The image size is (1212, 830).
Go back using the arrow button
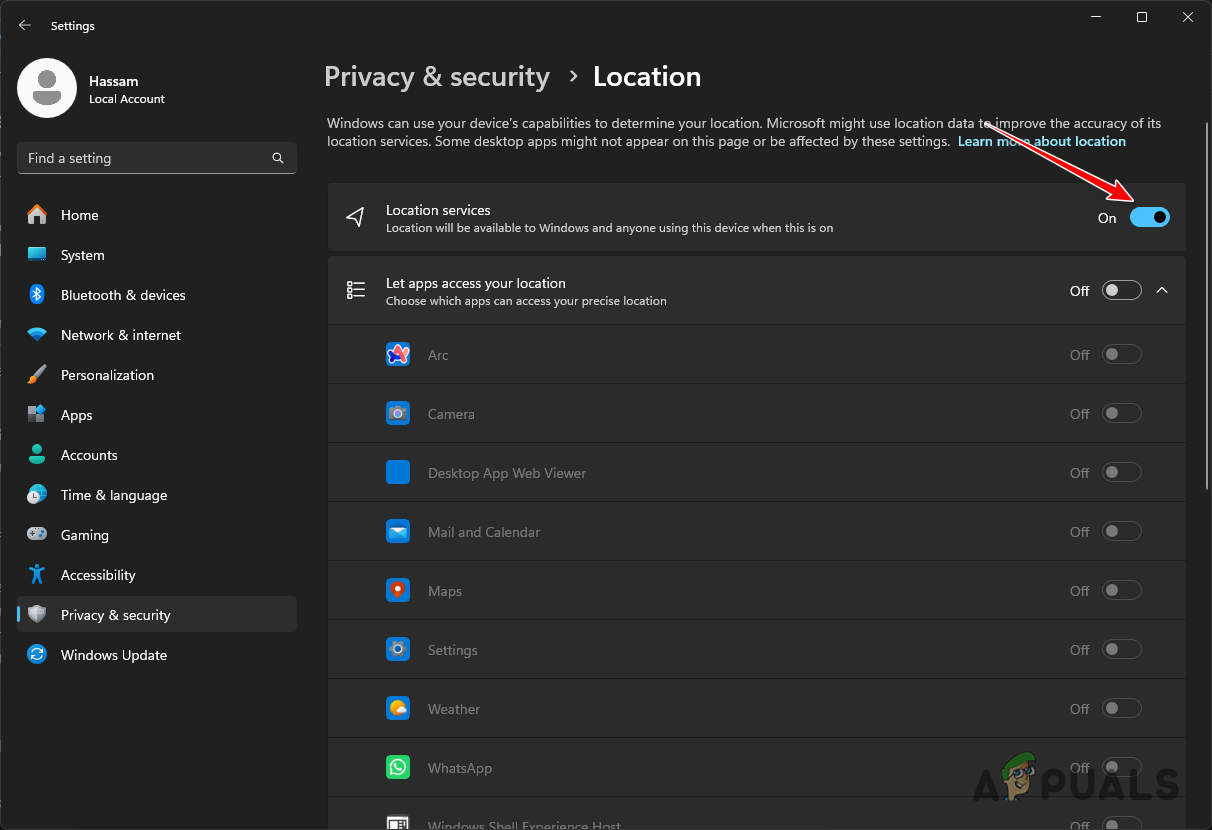(24, 25)
